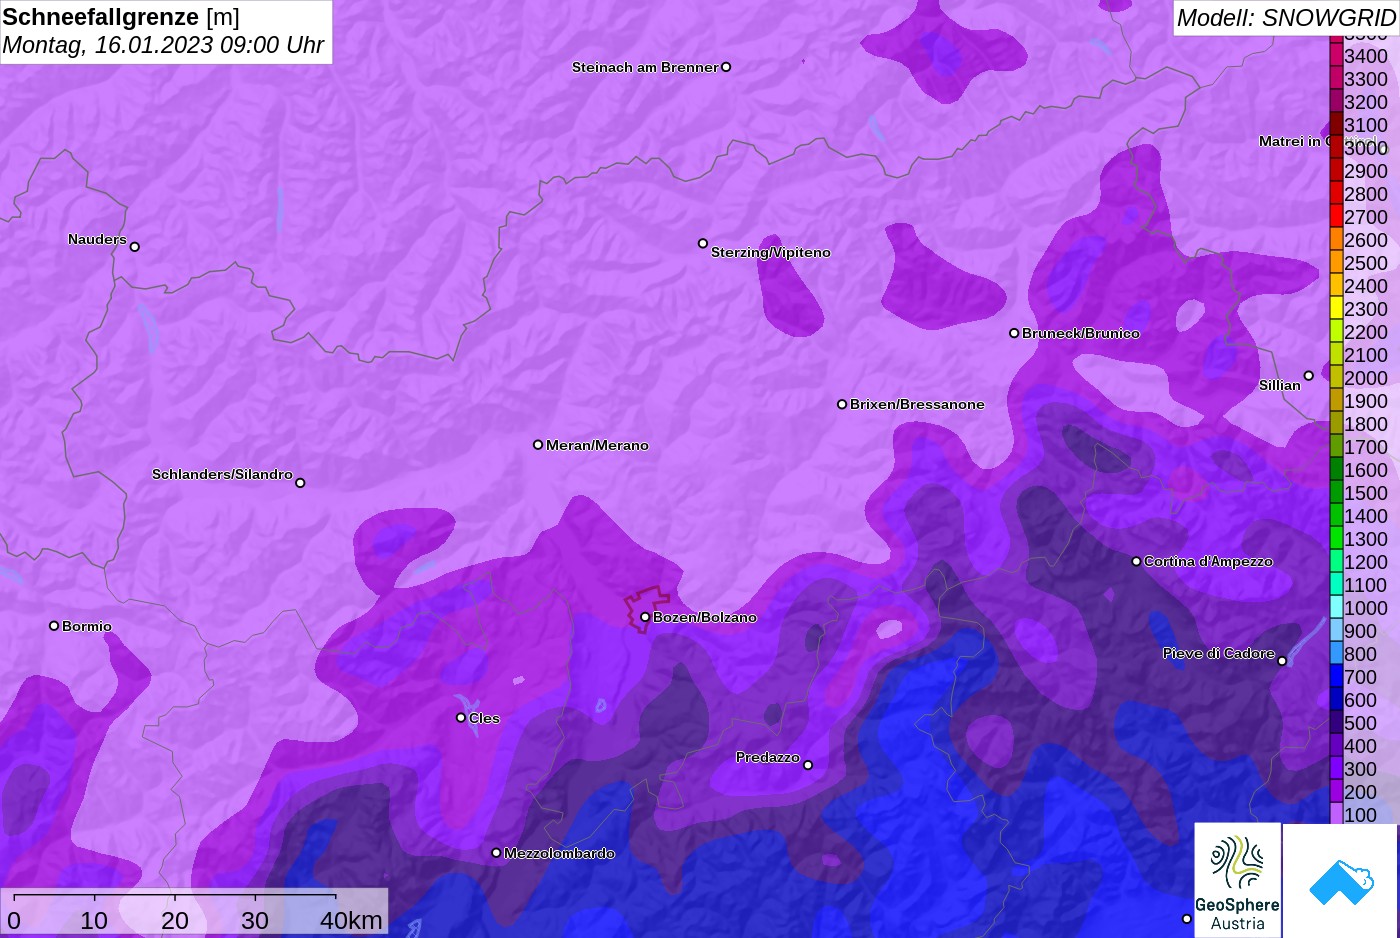Click the Bormio location marker
1400x938 pixels.
point(54,626)
